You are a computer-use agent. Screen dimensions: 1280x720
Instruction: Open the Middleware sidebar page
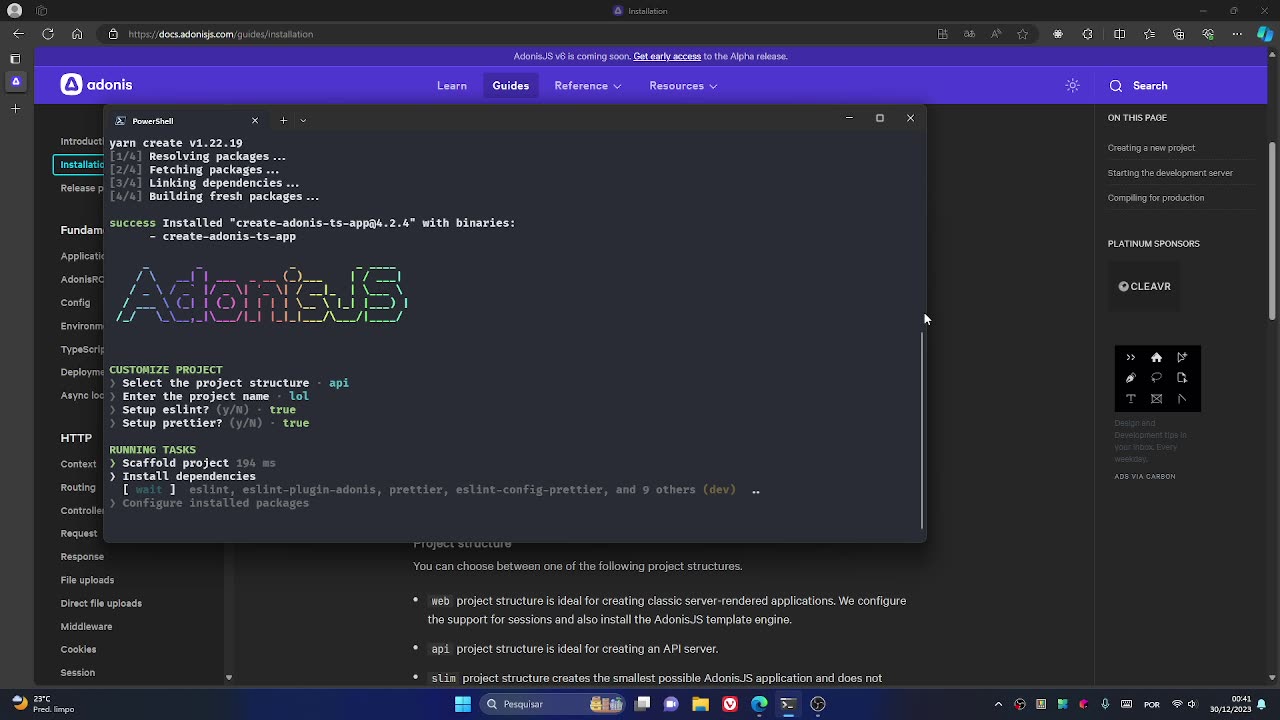click(x=86, y=627)
